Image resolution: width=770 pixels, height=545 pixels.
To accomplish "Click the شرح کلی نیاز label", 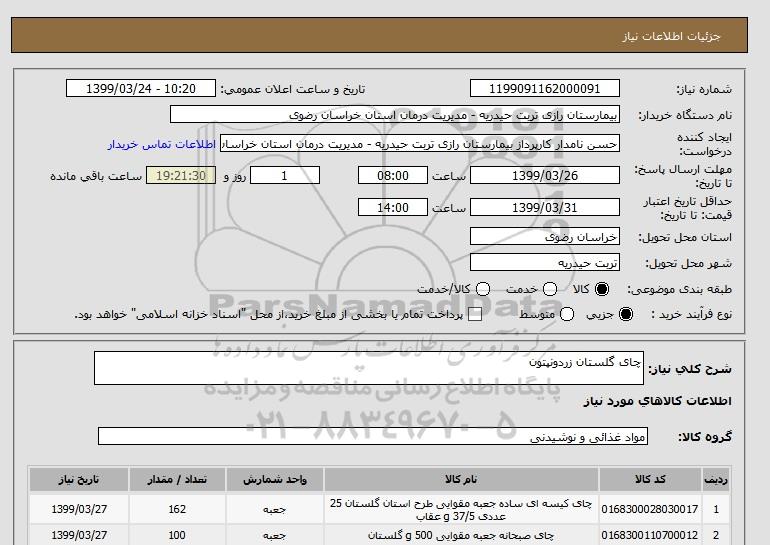I will click(690, 369).
